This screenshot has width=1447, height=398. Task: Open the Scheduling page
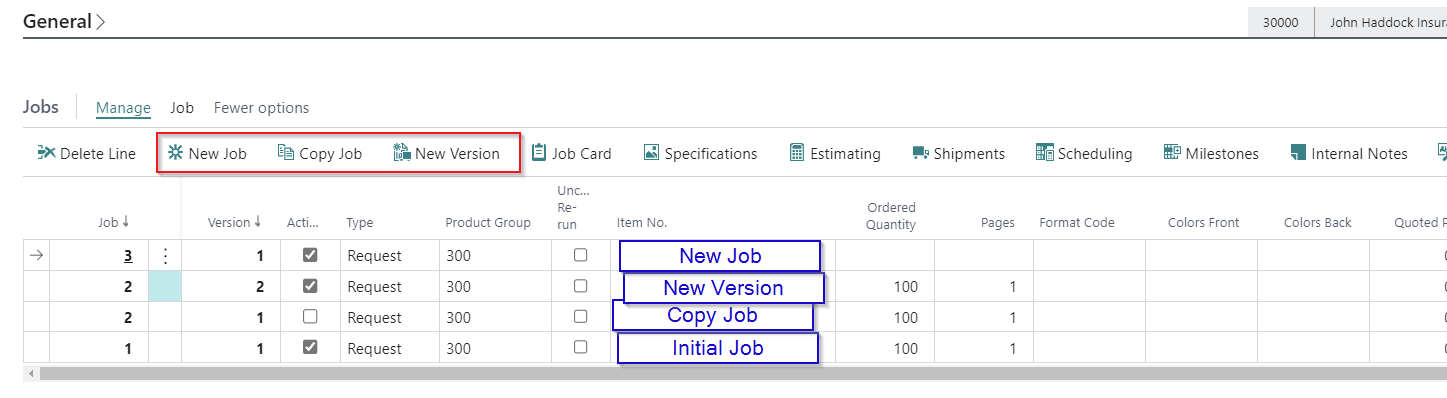pyautogui.click(x=1084, y=153)
